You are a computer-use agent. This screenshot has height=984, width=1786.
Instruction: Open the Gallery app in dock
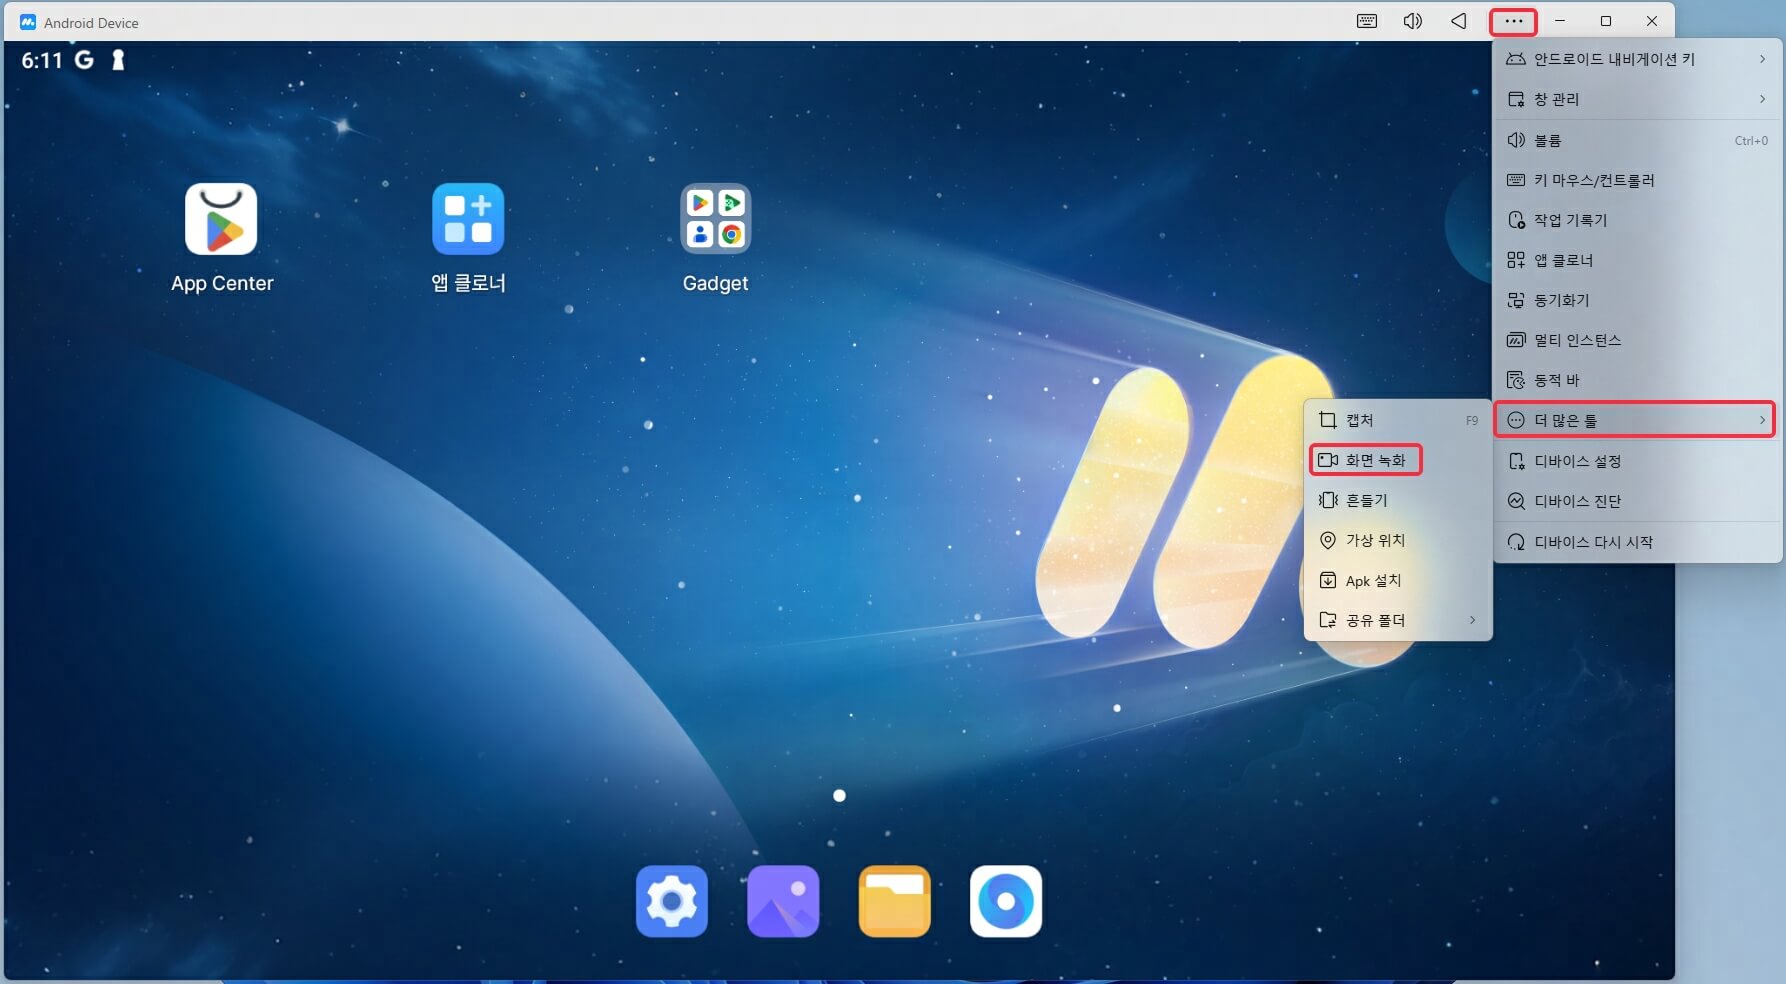[783, 901]
